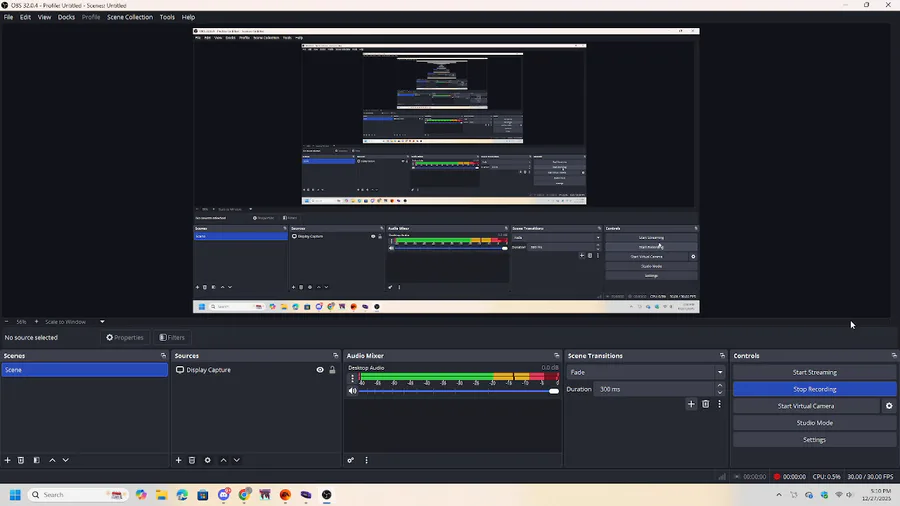This screenshot has width=900, height=506.
Task: Hide Display Capture with eye icon
Action: 320,370
